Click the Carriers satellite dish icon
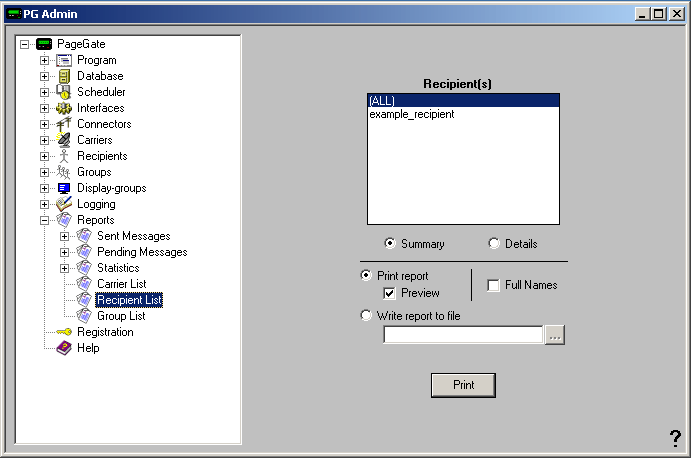This screenshot has height=458, width=691. [64, 140]
